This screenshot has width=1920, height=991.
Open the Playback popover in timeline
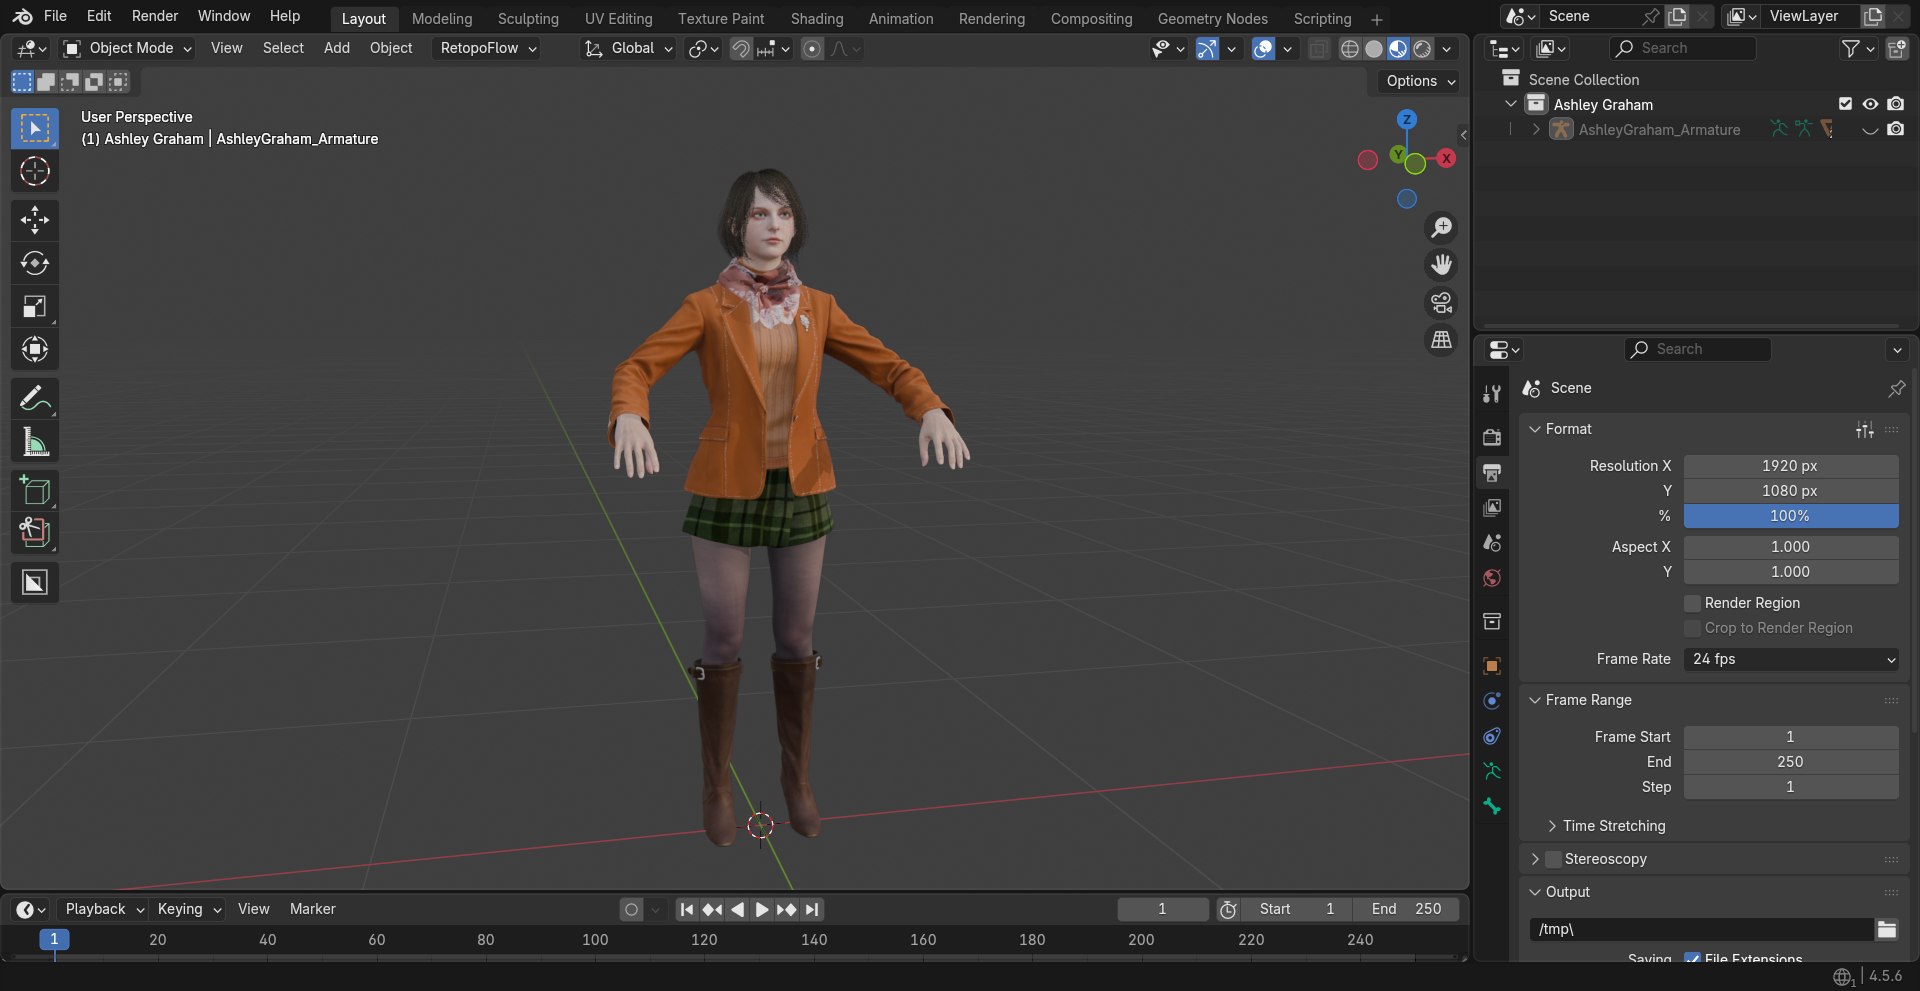[104, 909]
